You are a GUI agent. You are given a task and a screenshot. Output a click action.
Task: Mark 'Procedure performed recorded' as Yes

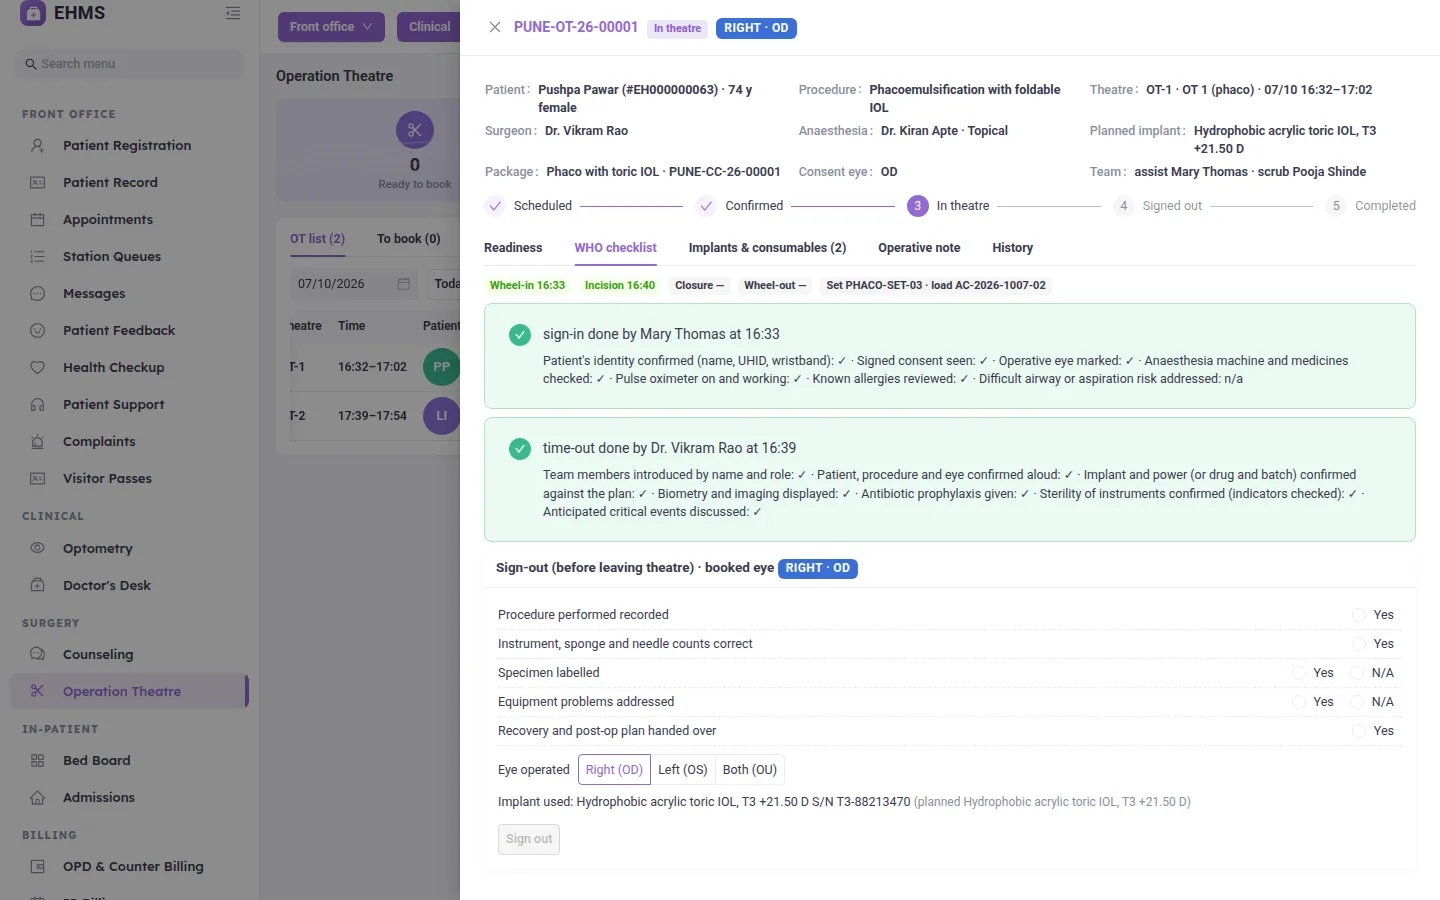[x=1359, y=615]
